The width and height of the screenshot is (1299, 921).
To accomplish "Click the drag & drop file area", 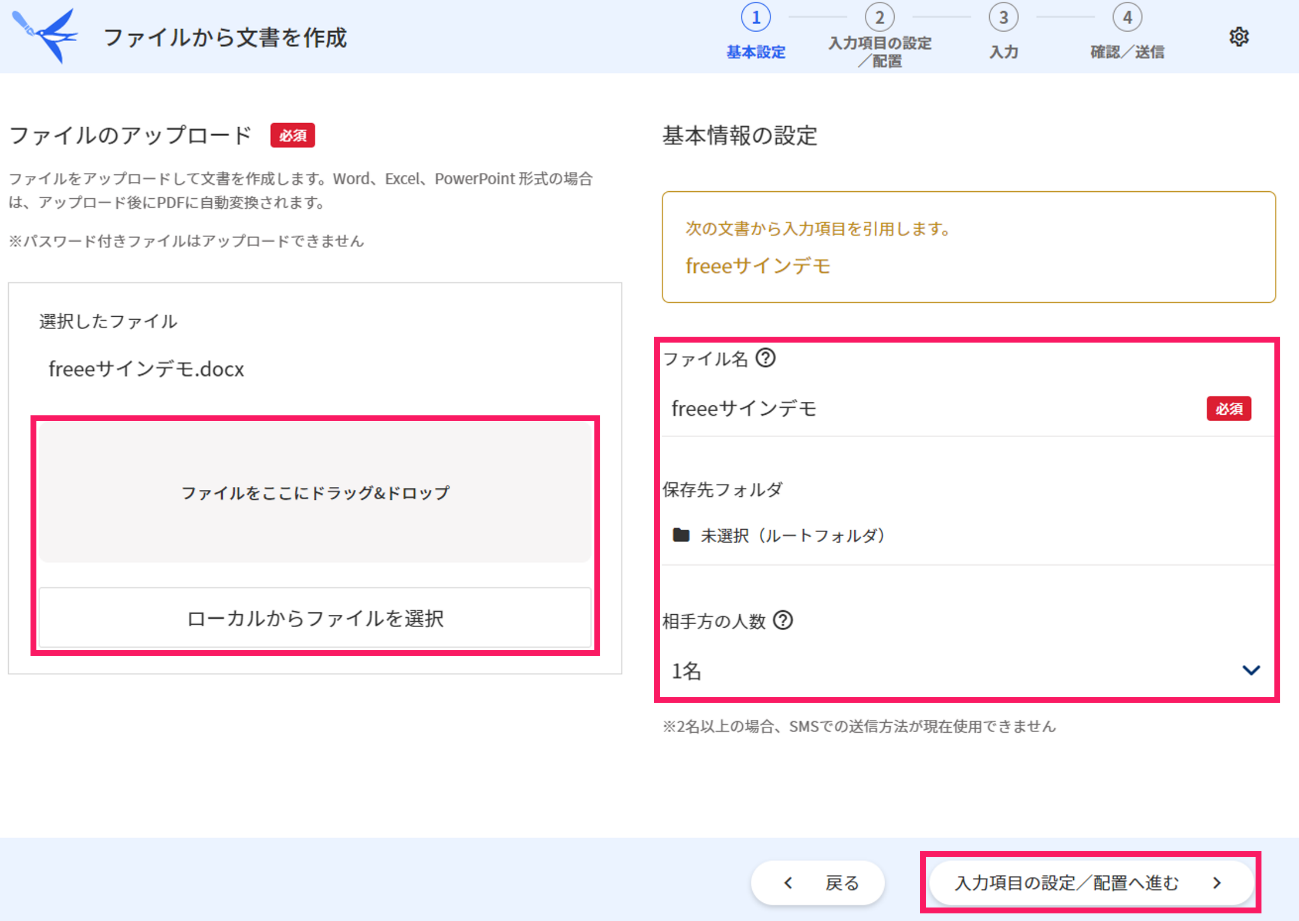I will [315, 493].
